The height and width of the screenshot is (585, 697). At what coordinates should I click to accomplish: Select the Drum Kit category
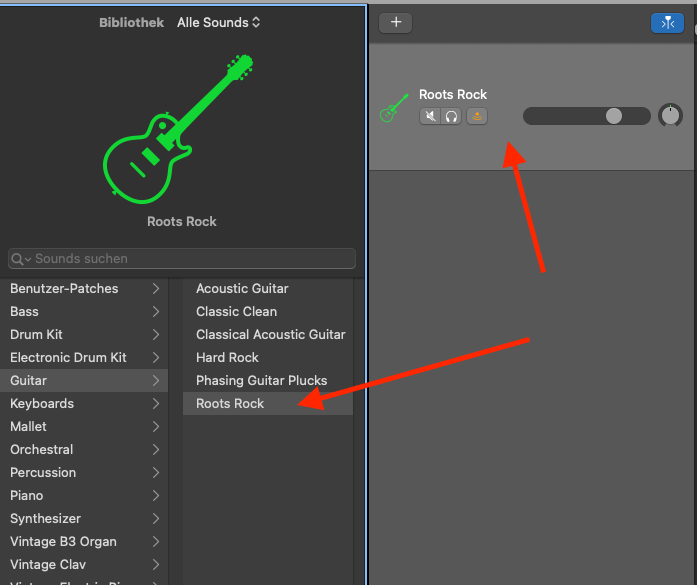point(84,334)
